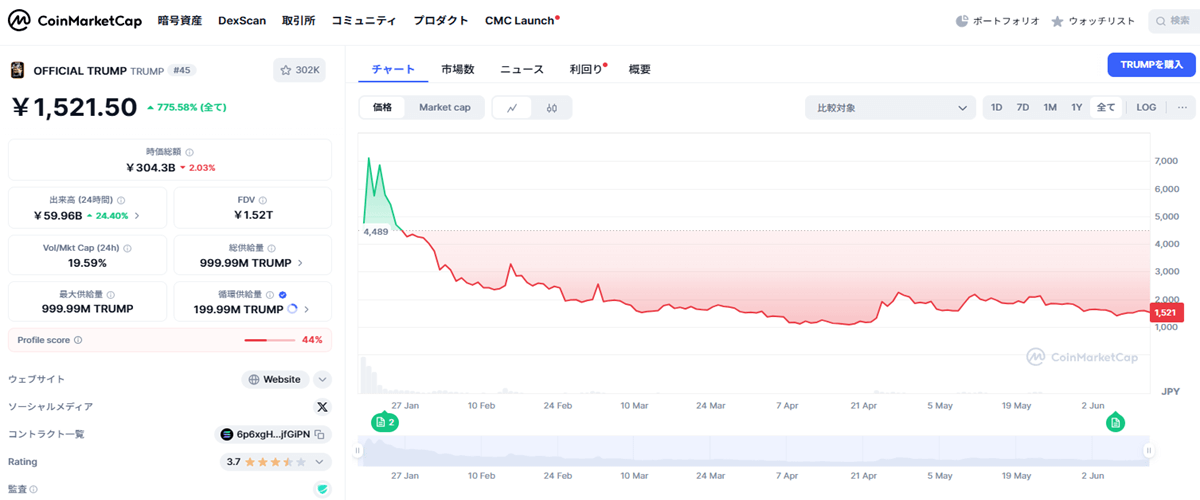
Task: Open the 比較対象 comparison dropdown
Action: click(x=890, y=107)
